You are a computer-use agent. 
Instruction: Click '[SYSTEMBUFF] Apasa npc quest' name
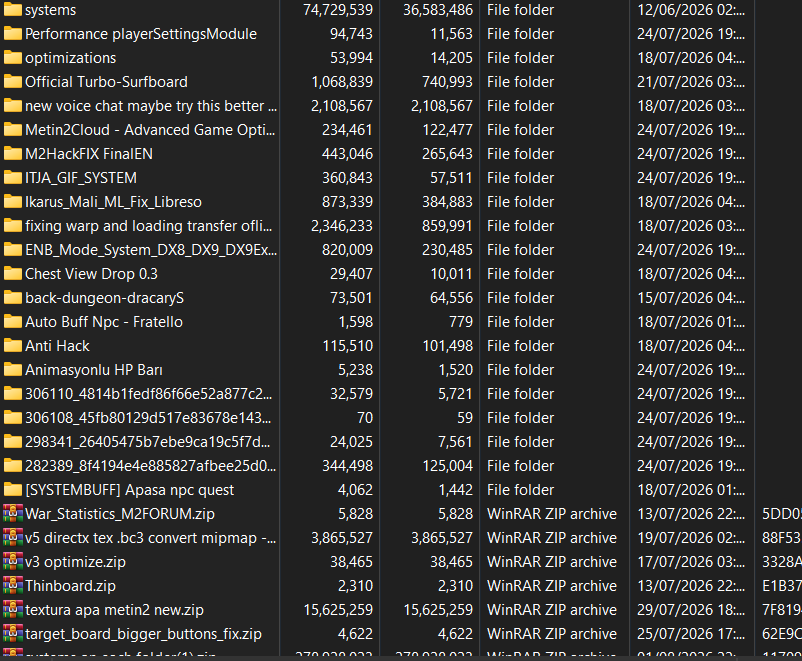coord(129,490)
